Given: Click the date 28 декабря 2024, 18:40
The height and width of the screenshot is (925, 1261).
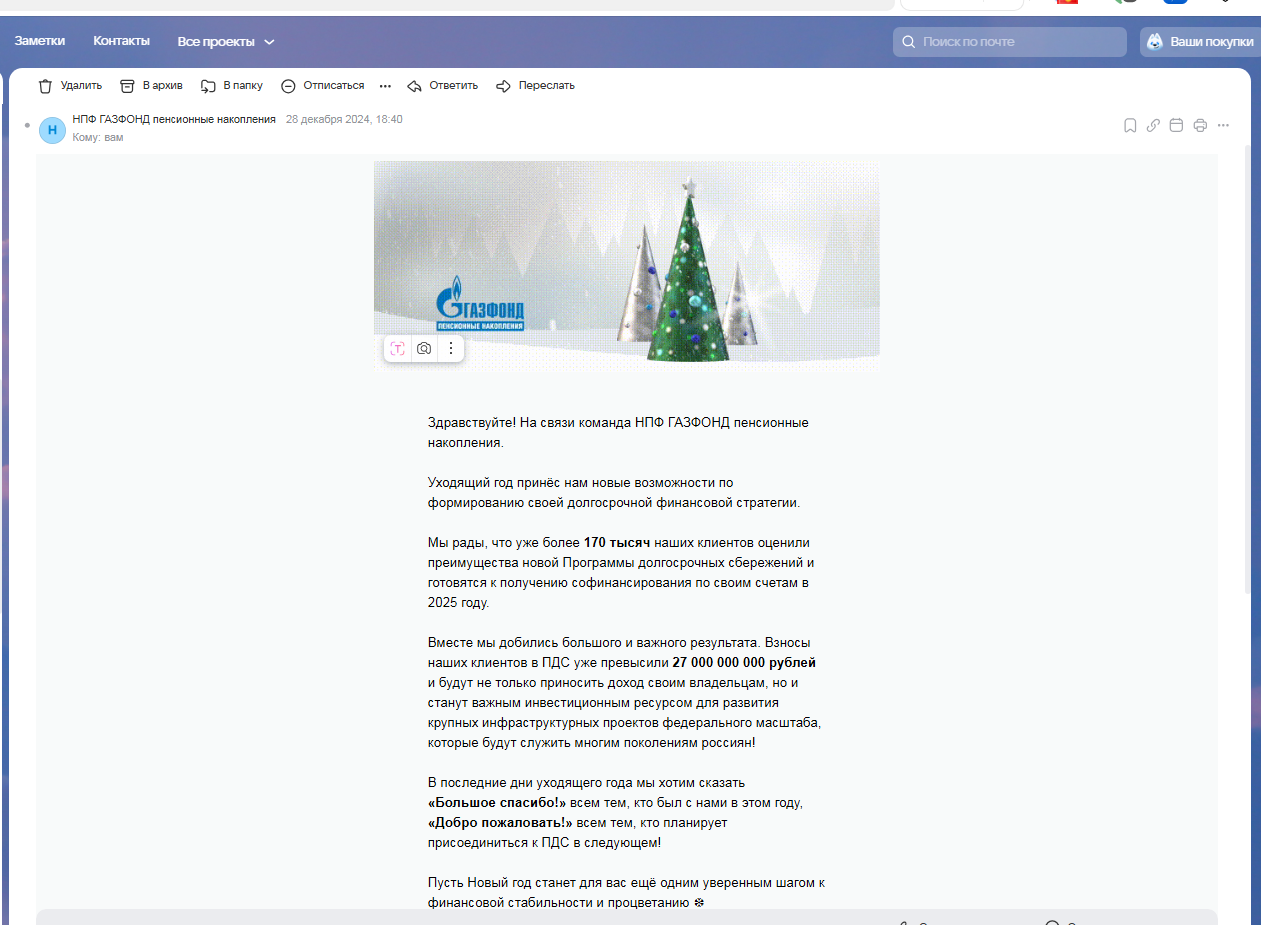Looking at the screenshot, I should (x=344, y=119).
